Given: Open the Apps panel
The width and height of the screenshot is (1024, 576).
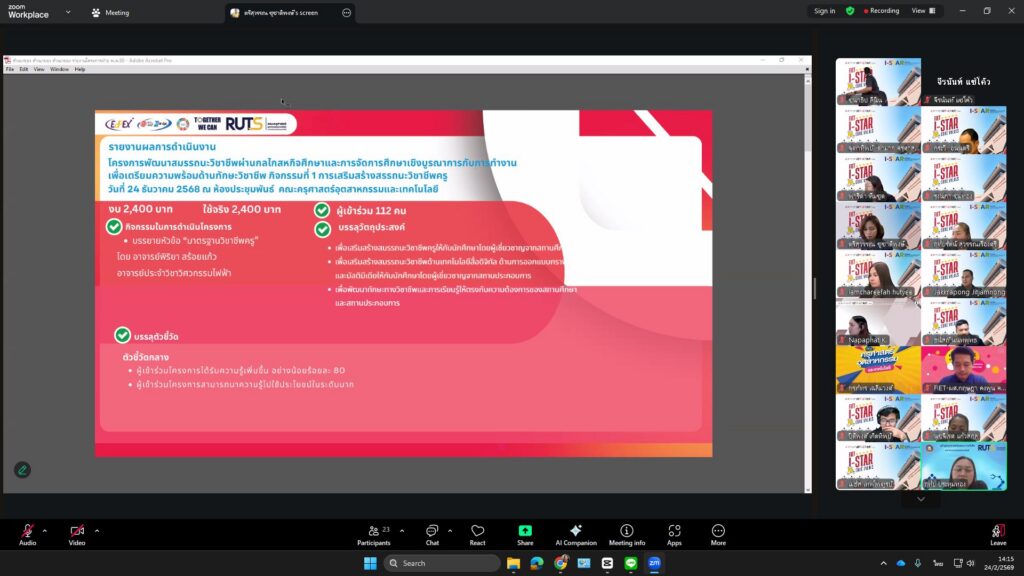Looking at the screenshot, I should tap(674, 533).
